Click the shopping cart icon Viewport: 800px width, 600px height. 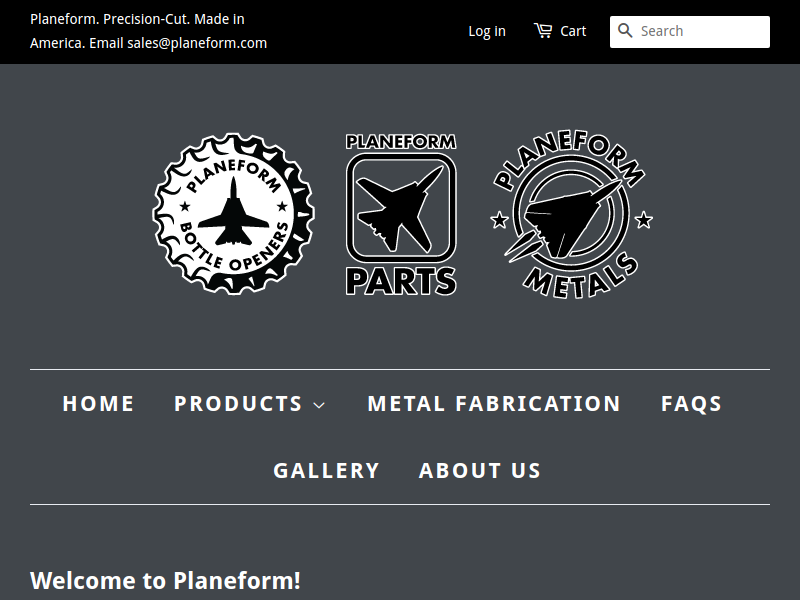[x=543, y=31]
